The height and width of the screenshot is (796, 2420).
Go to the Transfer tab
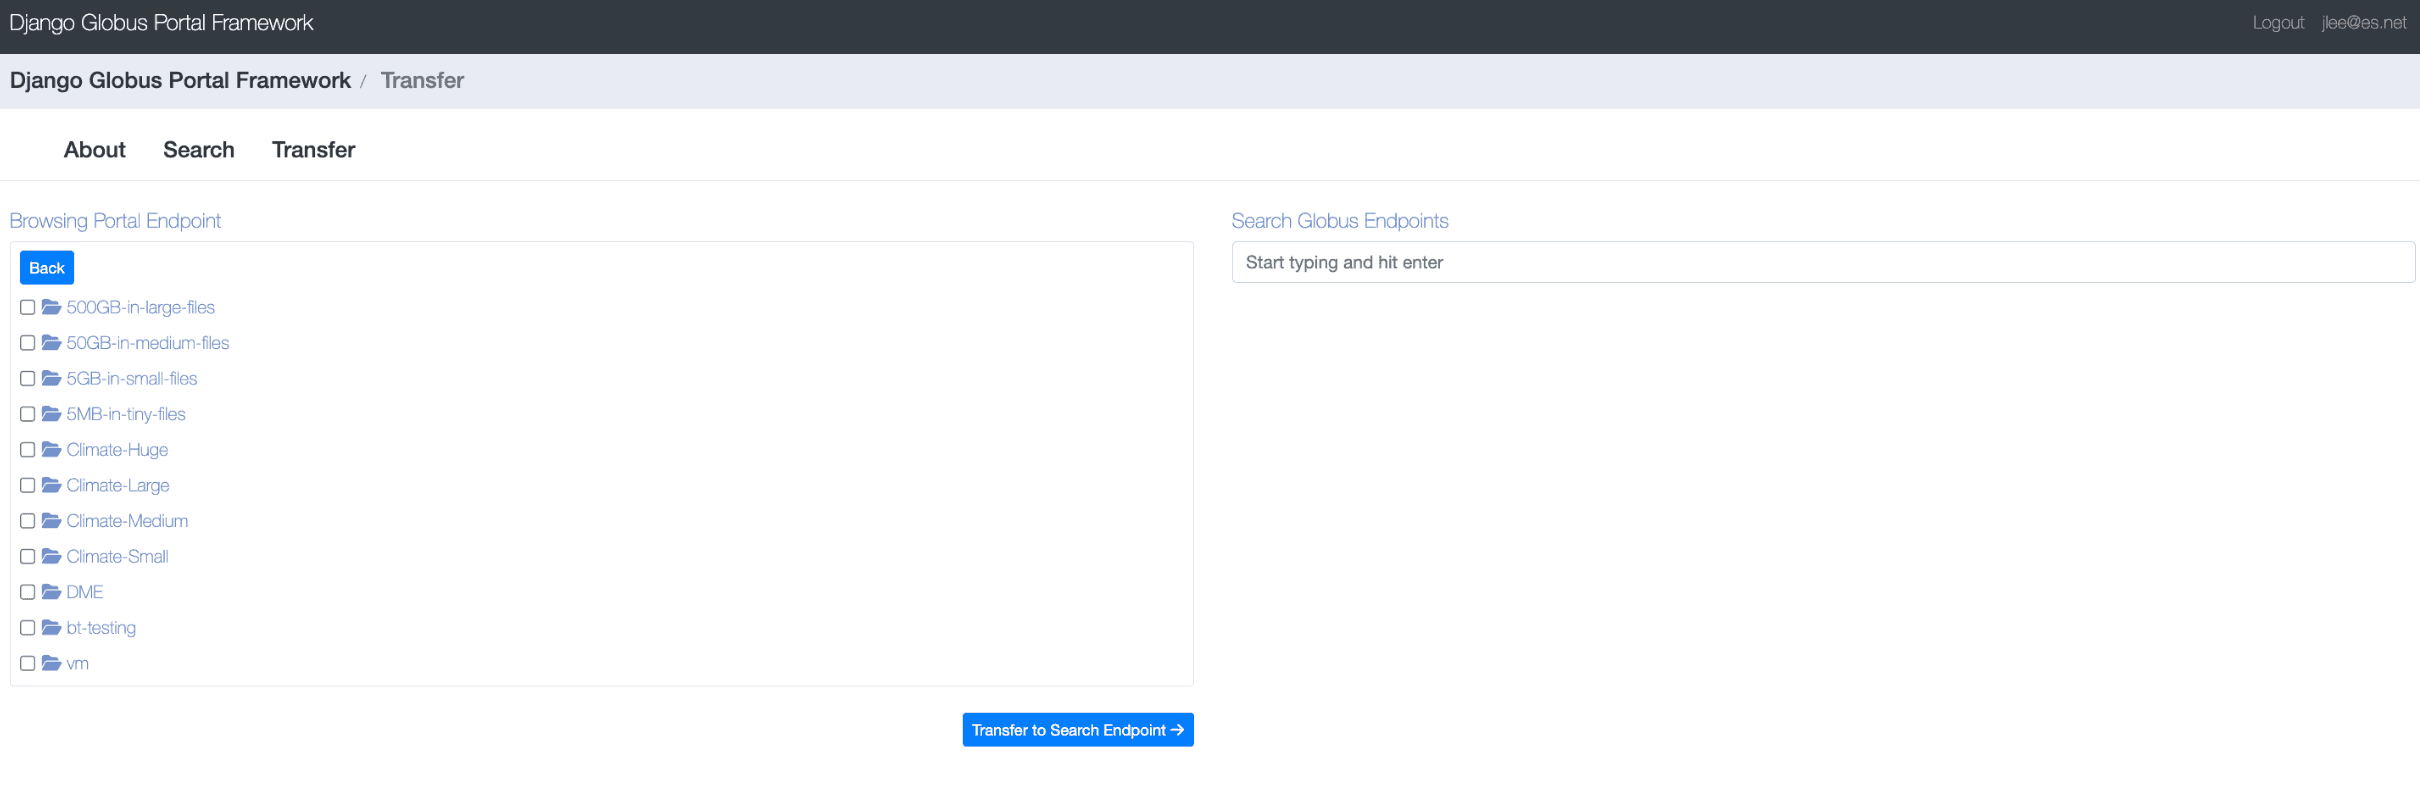314,150
